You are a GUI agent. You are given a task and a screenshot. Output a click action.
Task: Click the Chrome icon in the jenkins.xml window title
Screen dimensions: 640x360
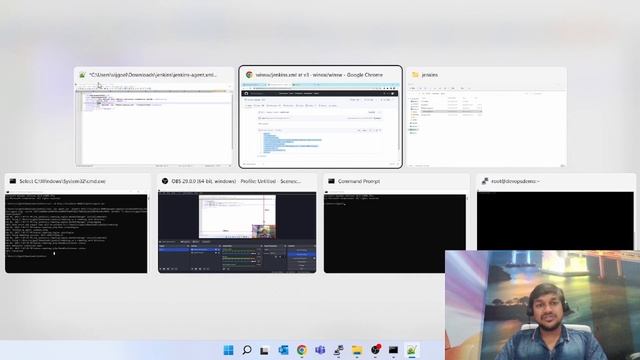[249, 75]
